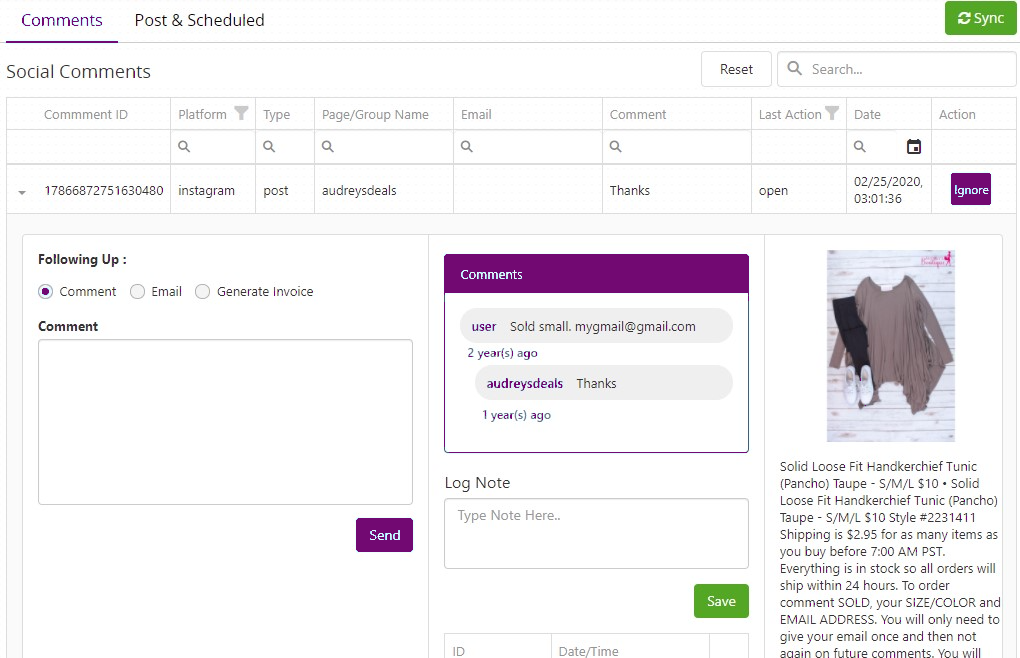Click the 2 year(s) ago timestamp

pyautogui.click(x=502, y=353)
